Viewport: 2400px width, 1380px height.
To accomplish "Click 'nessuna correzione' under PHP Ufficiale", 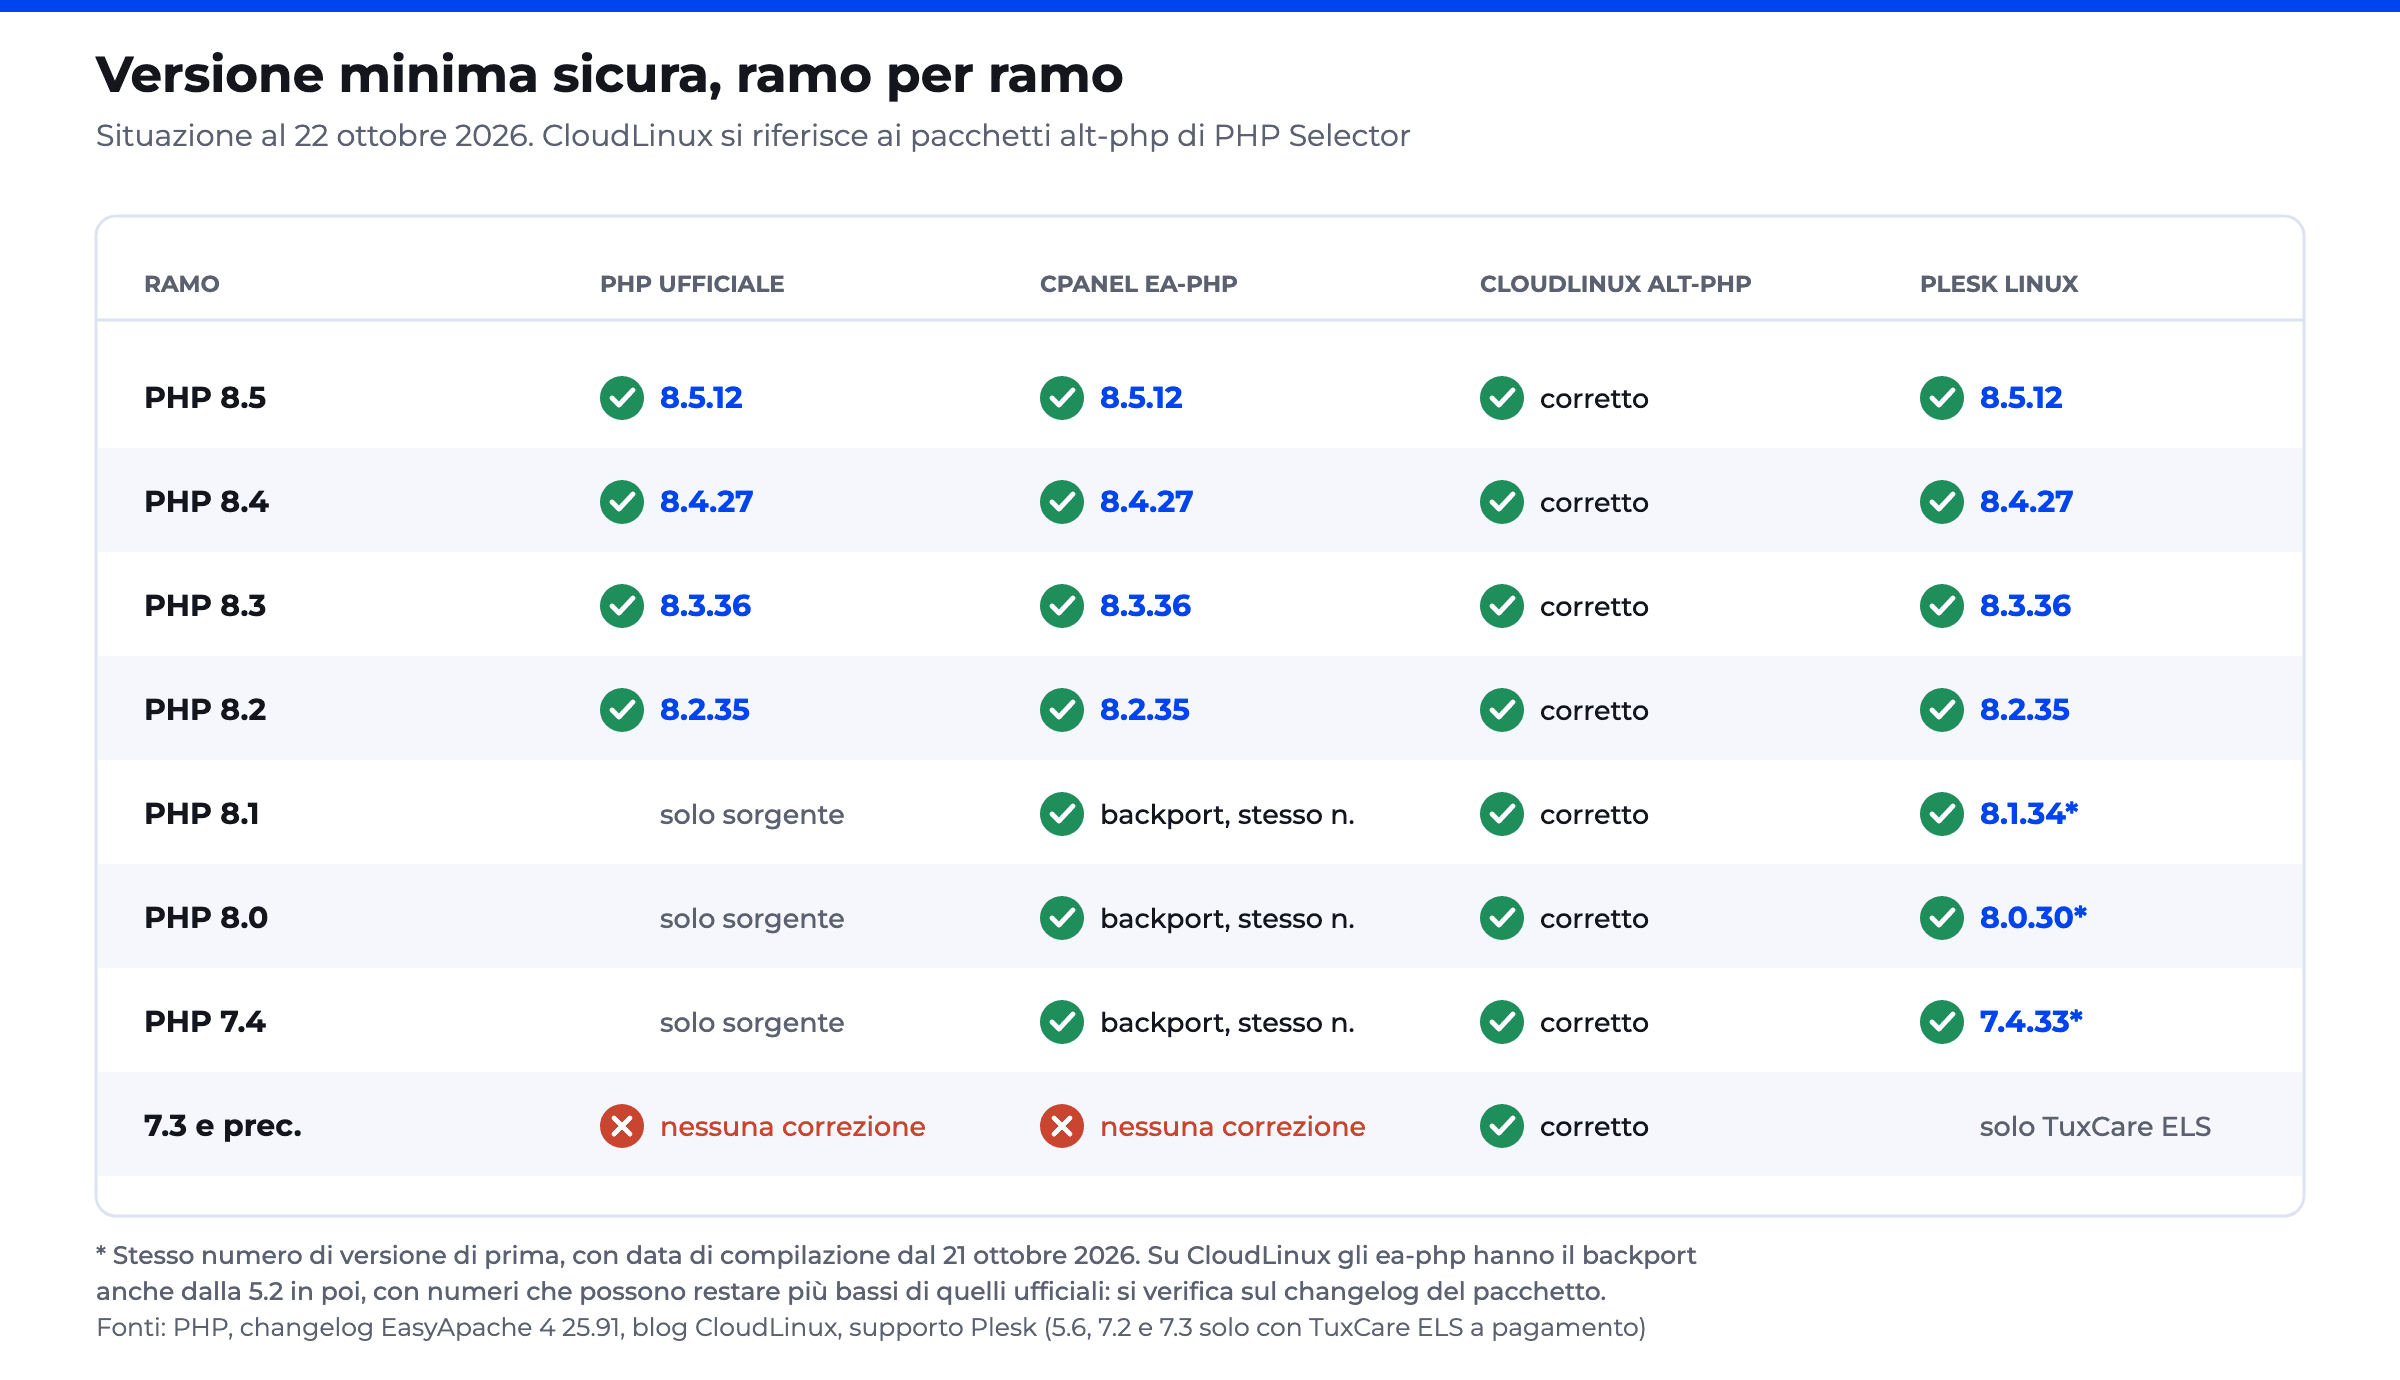I will [x=793, y=1126].
